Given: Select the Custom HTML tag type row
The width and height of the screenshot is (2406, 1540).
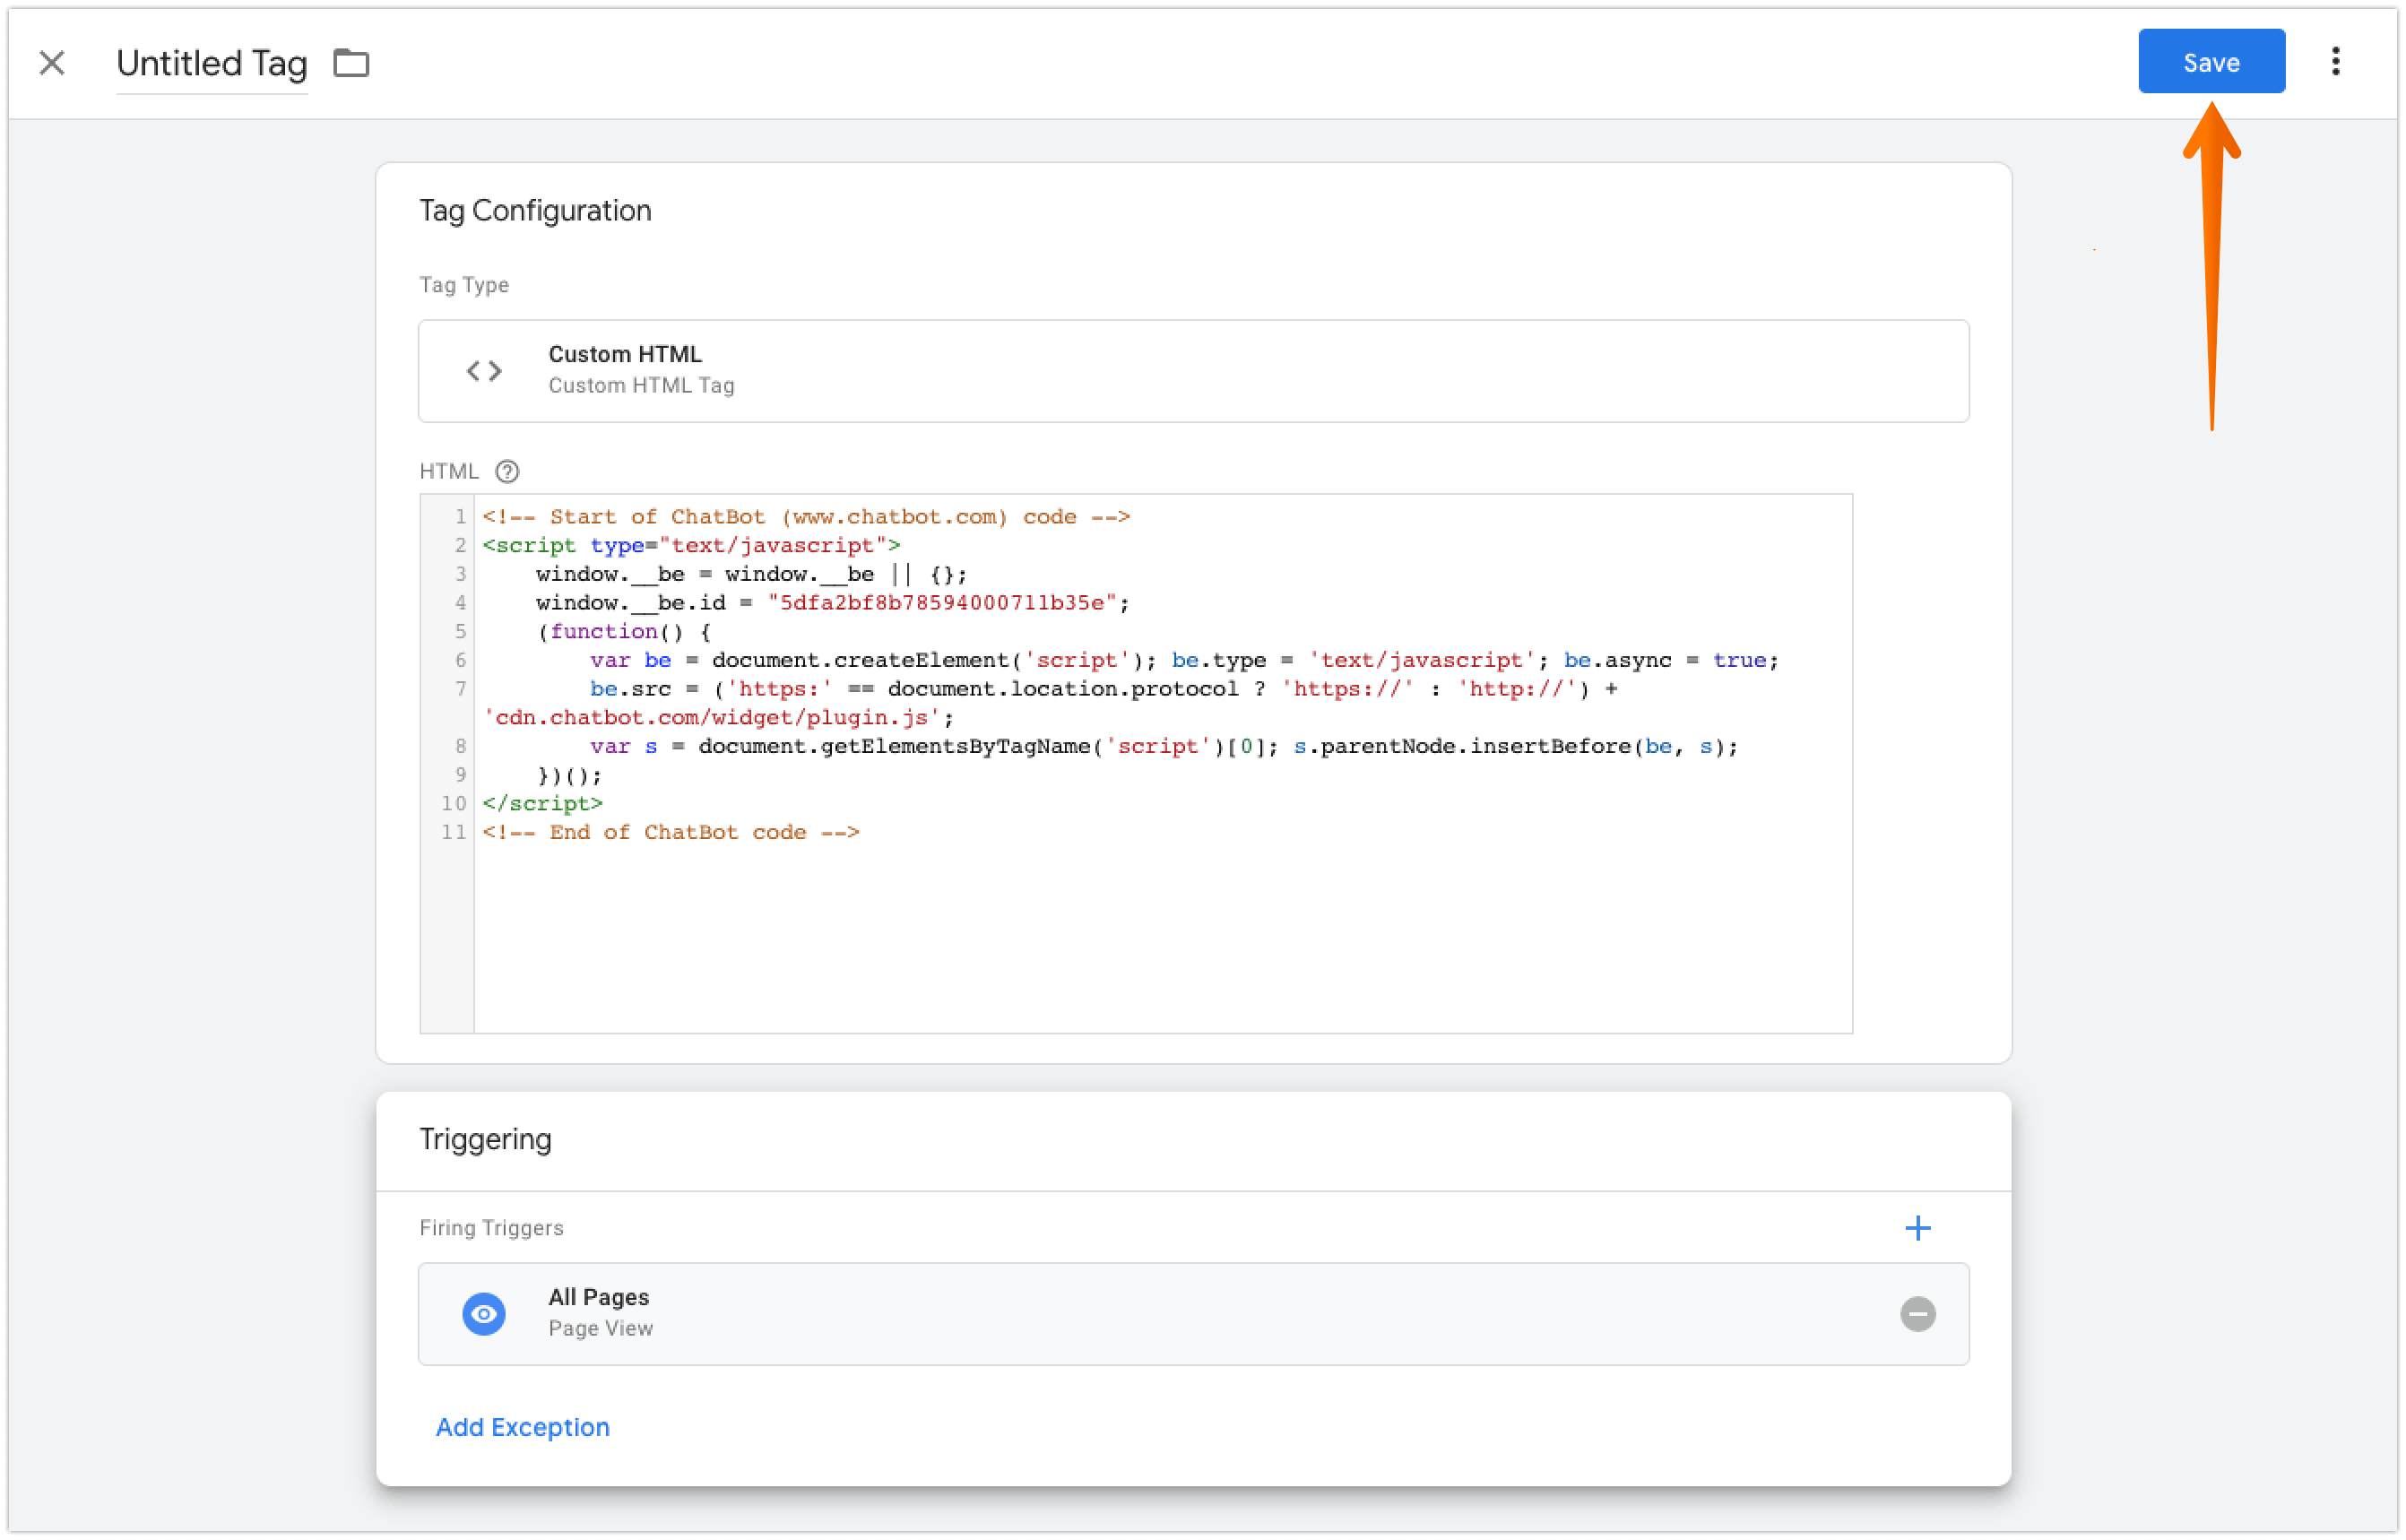Looking at the screenshot, I should tap(1193, 371).
